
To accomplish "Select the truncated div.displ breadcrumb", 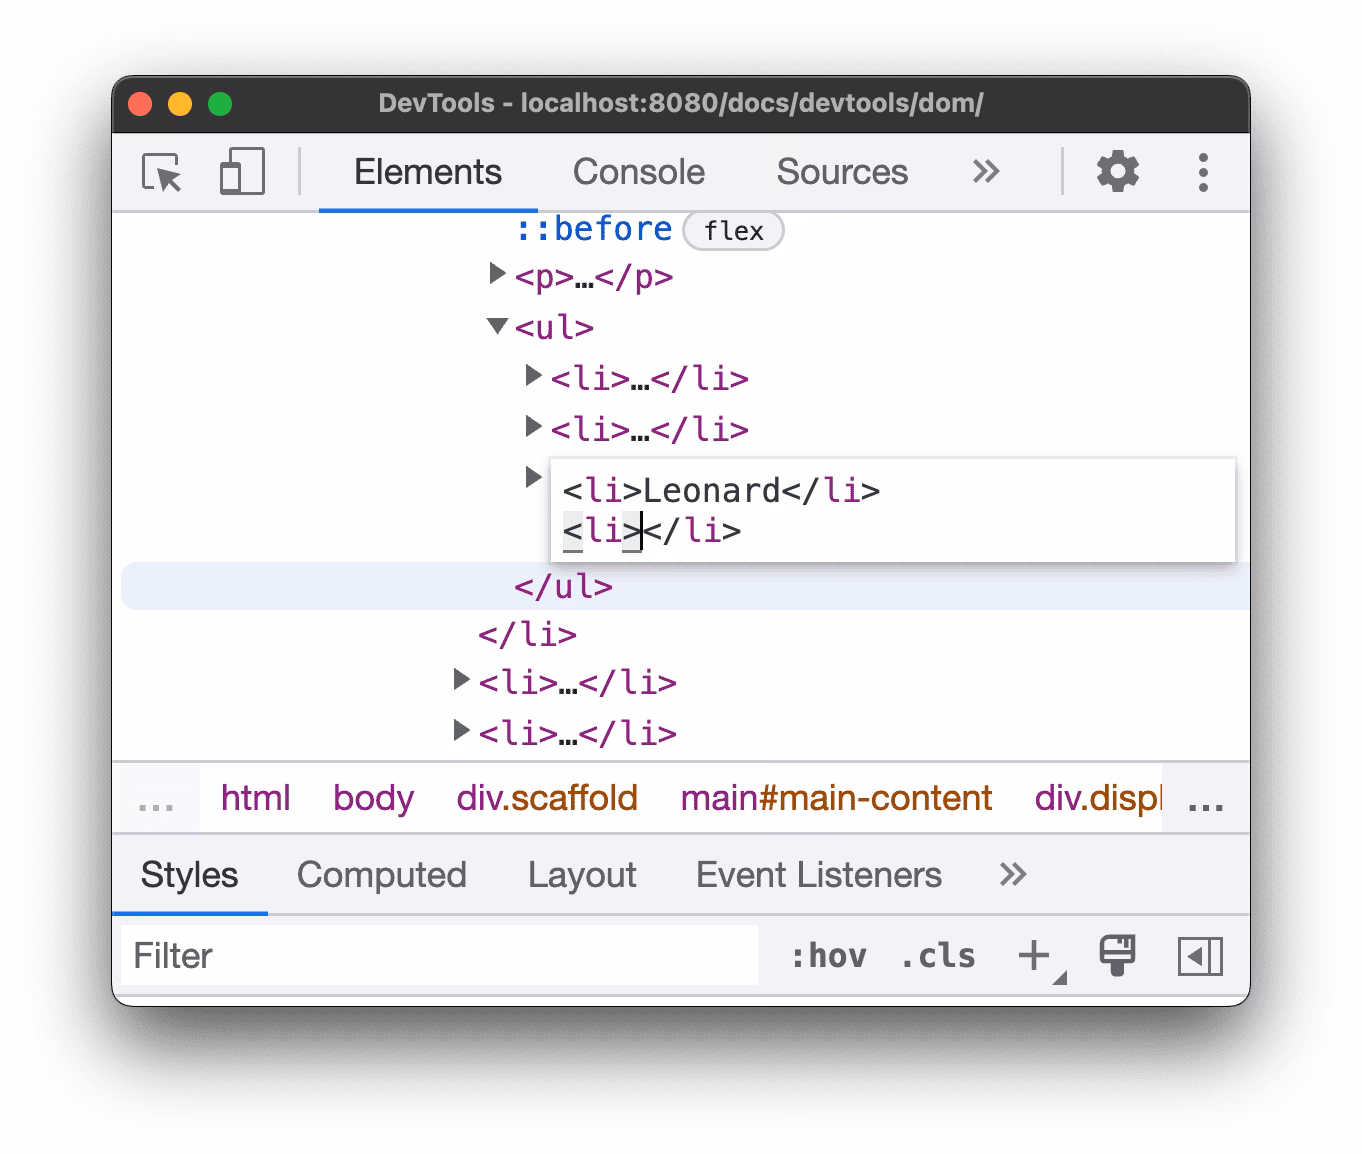I will tap(1098, 798).
